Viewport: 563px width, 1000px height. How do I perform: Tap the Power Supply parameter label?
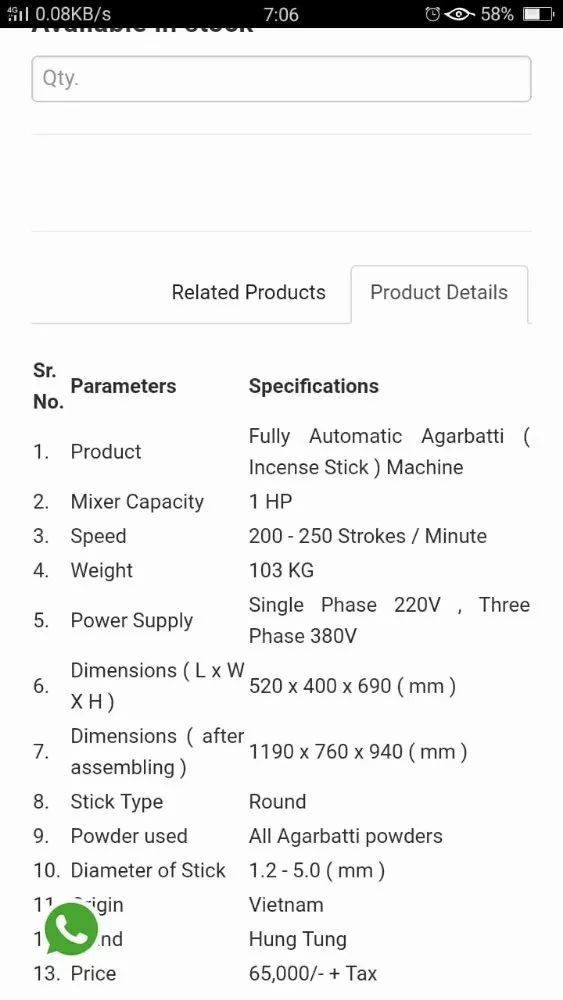coord(131,621)
